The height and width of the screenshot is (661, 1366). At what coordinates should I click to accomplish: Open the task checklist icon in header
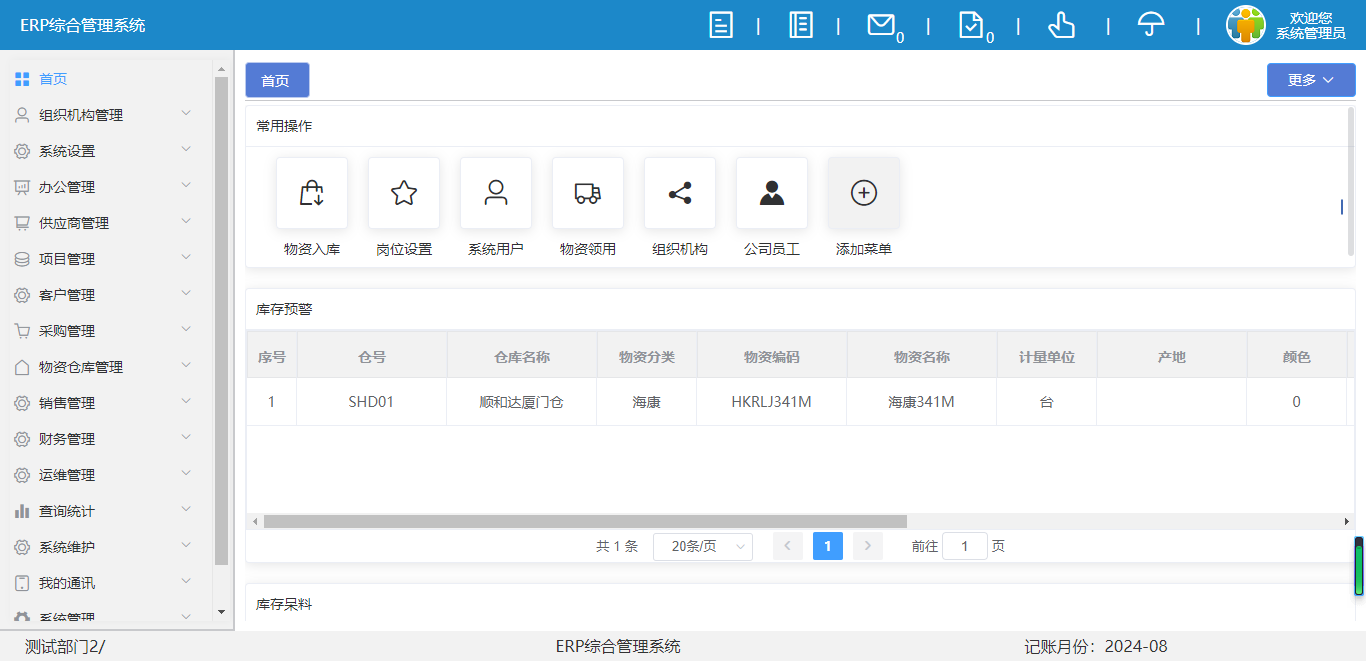[970, 25]
